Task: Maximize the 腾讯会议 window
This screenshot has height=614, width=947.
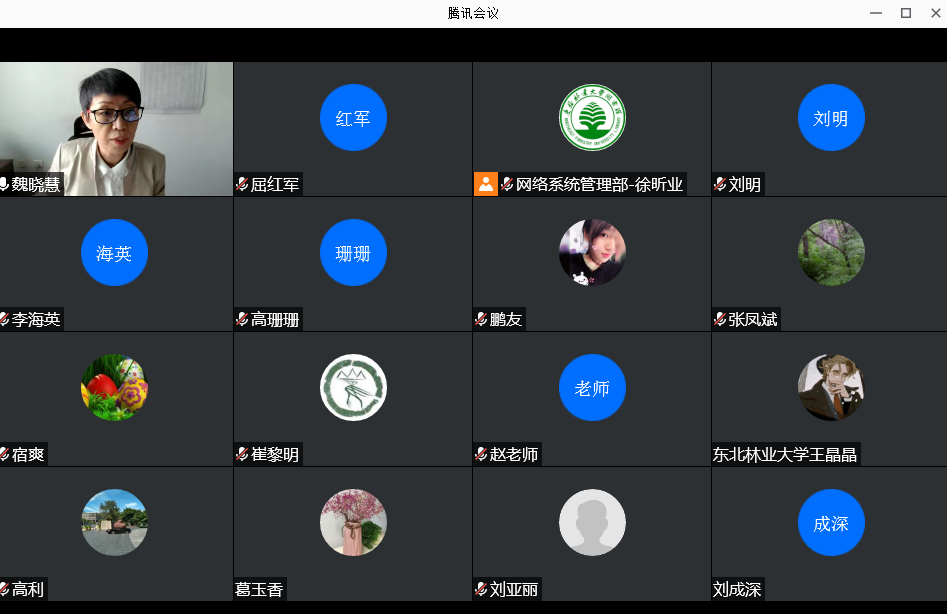Action: 905,13
